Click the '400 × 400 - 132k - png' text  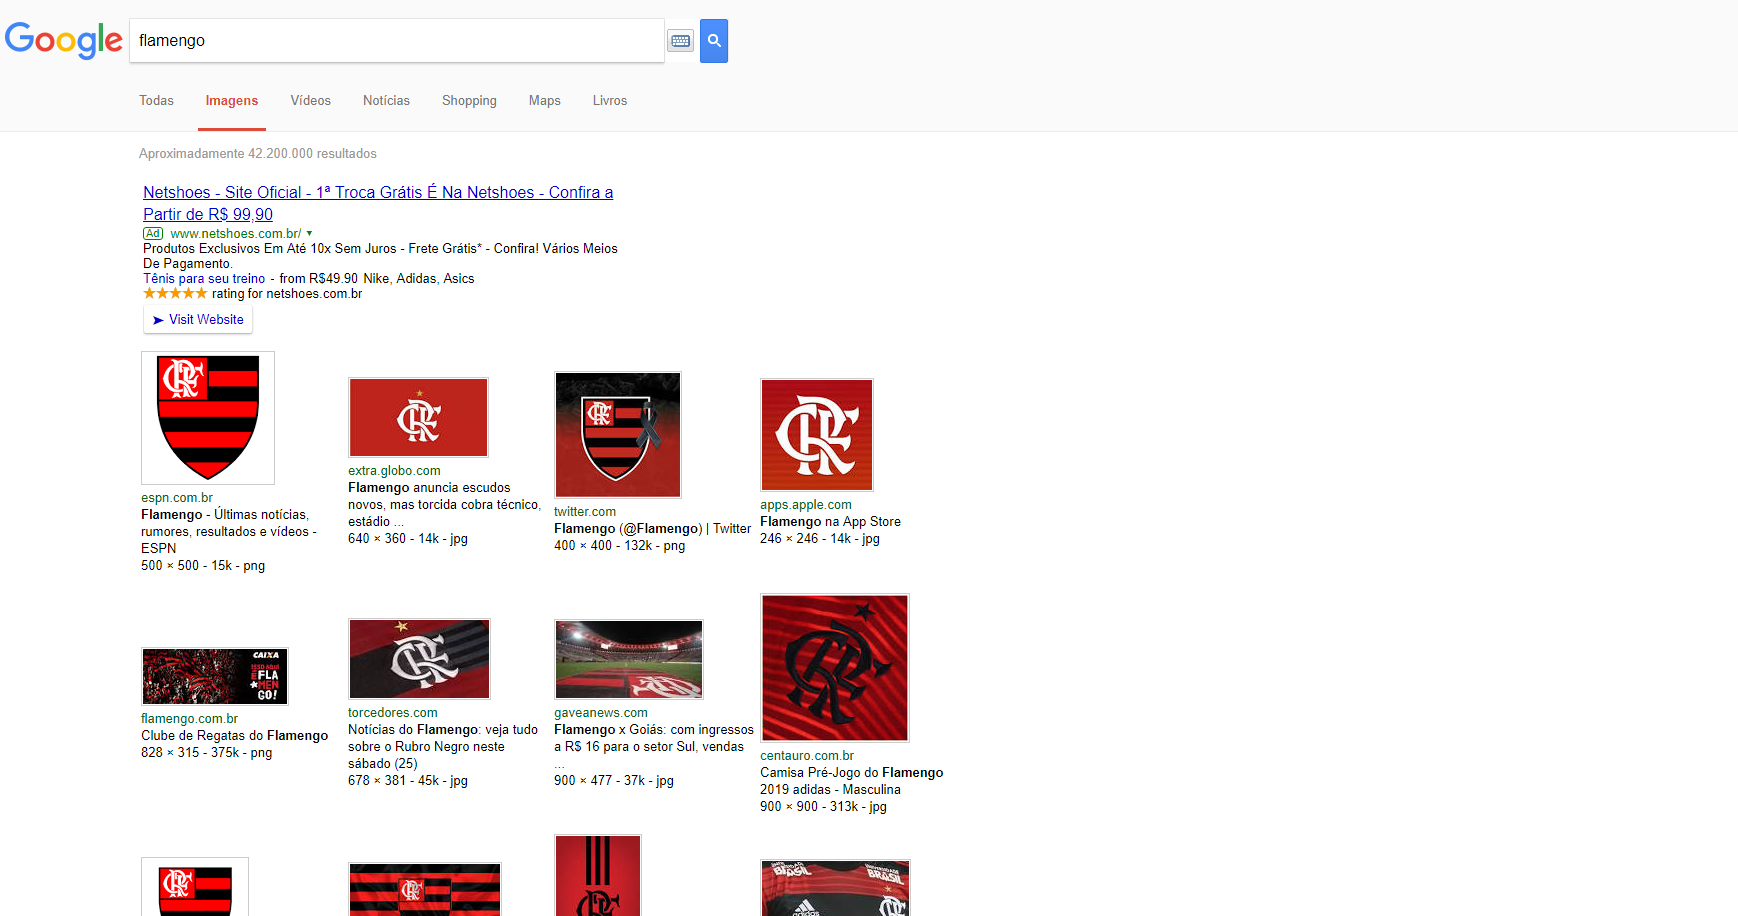click(620, 546)
